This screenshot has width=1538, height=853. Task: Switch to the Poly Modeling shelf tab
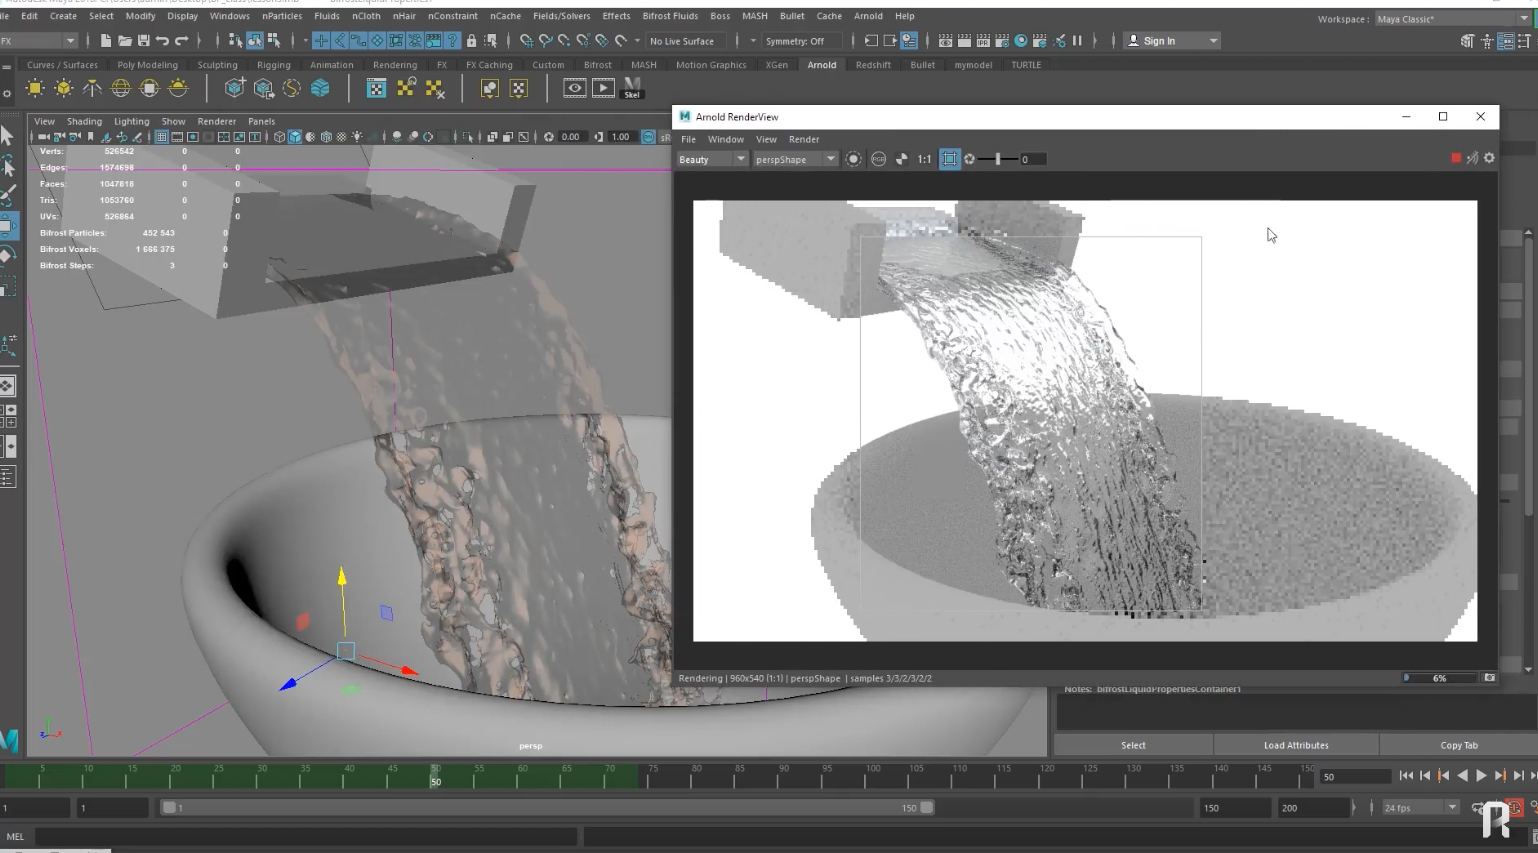tap(147, 65)
